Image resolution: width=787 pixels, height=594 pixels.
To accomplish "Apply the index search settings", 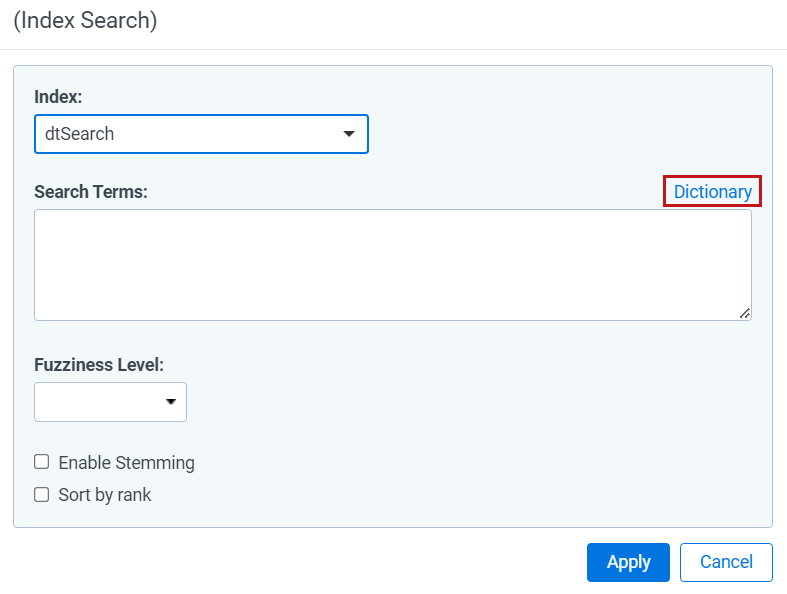I will coord(628,562).
